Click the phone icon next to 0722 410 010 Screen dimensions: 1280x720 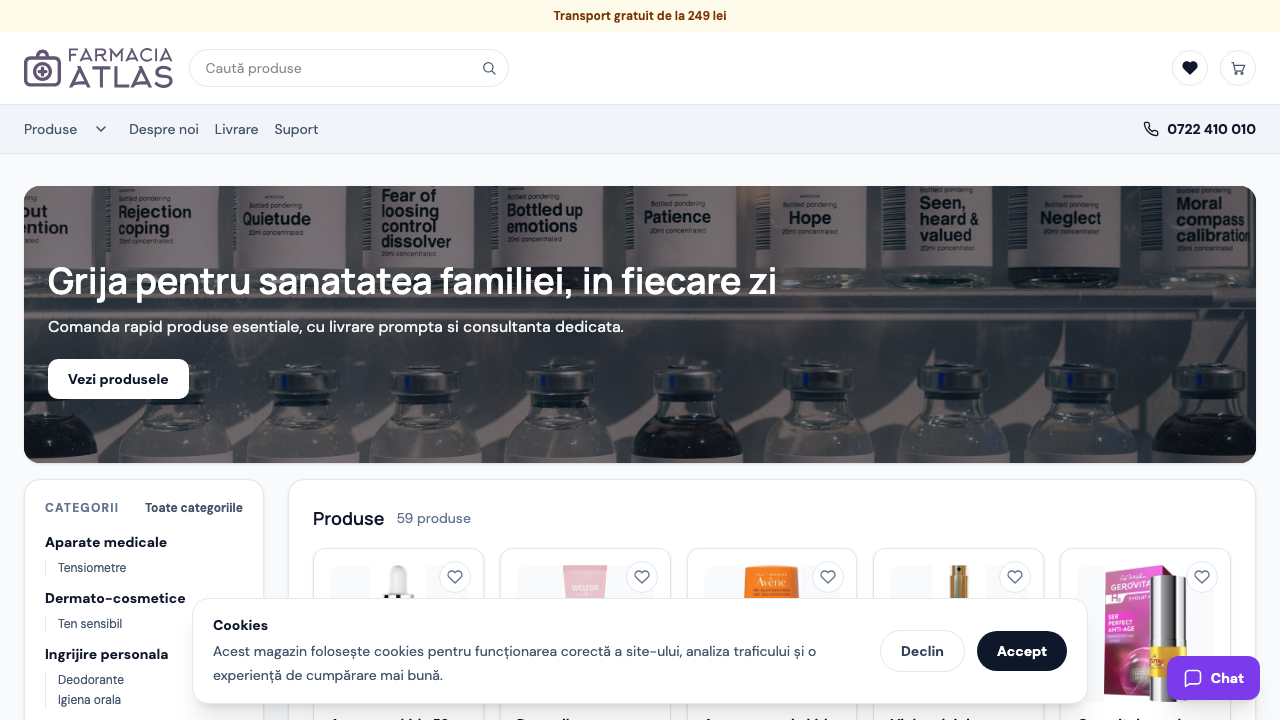pos(1150,129)
